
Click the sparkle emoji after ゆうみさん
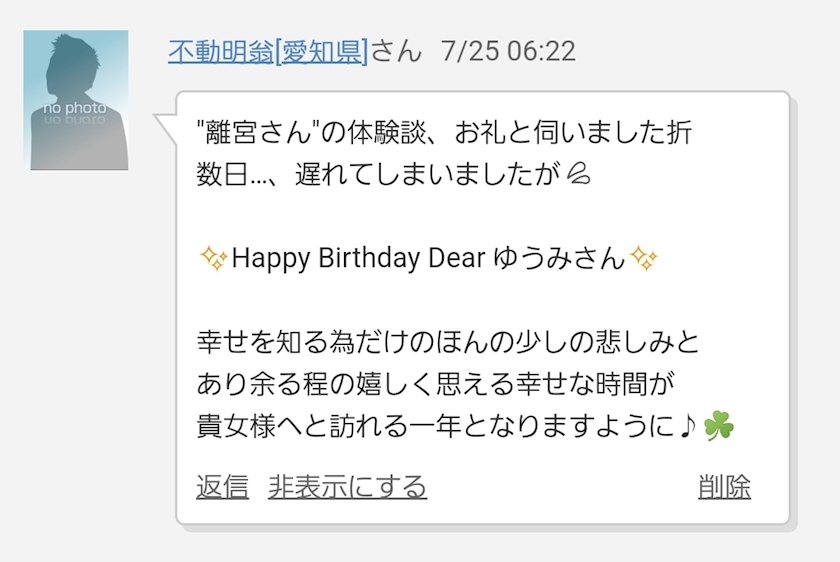(645, 259)
